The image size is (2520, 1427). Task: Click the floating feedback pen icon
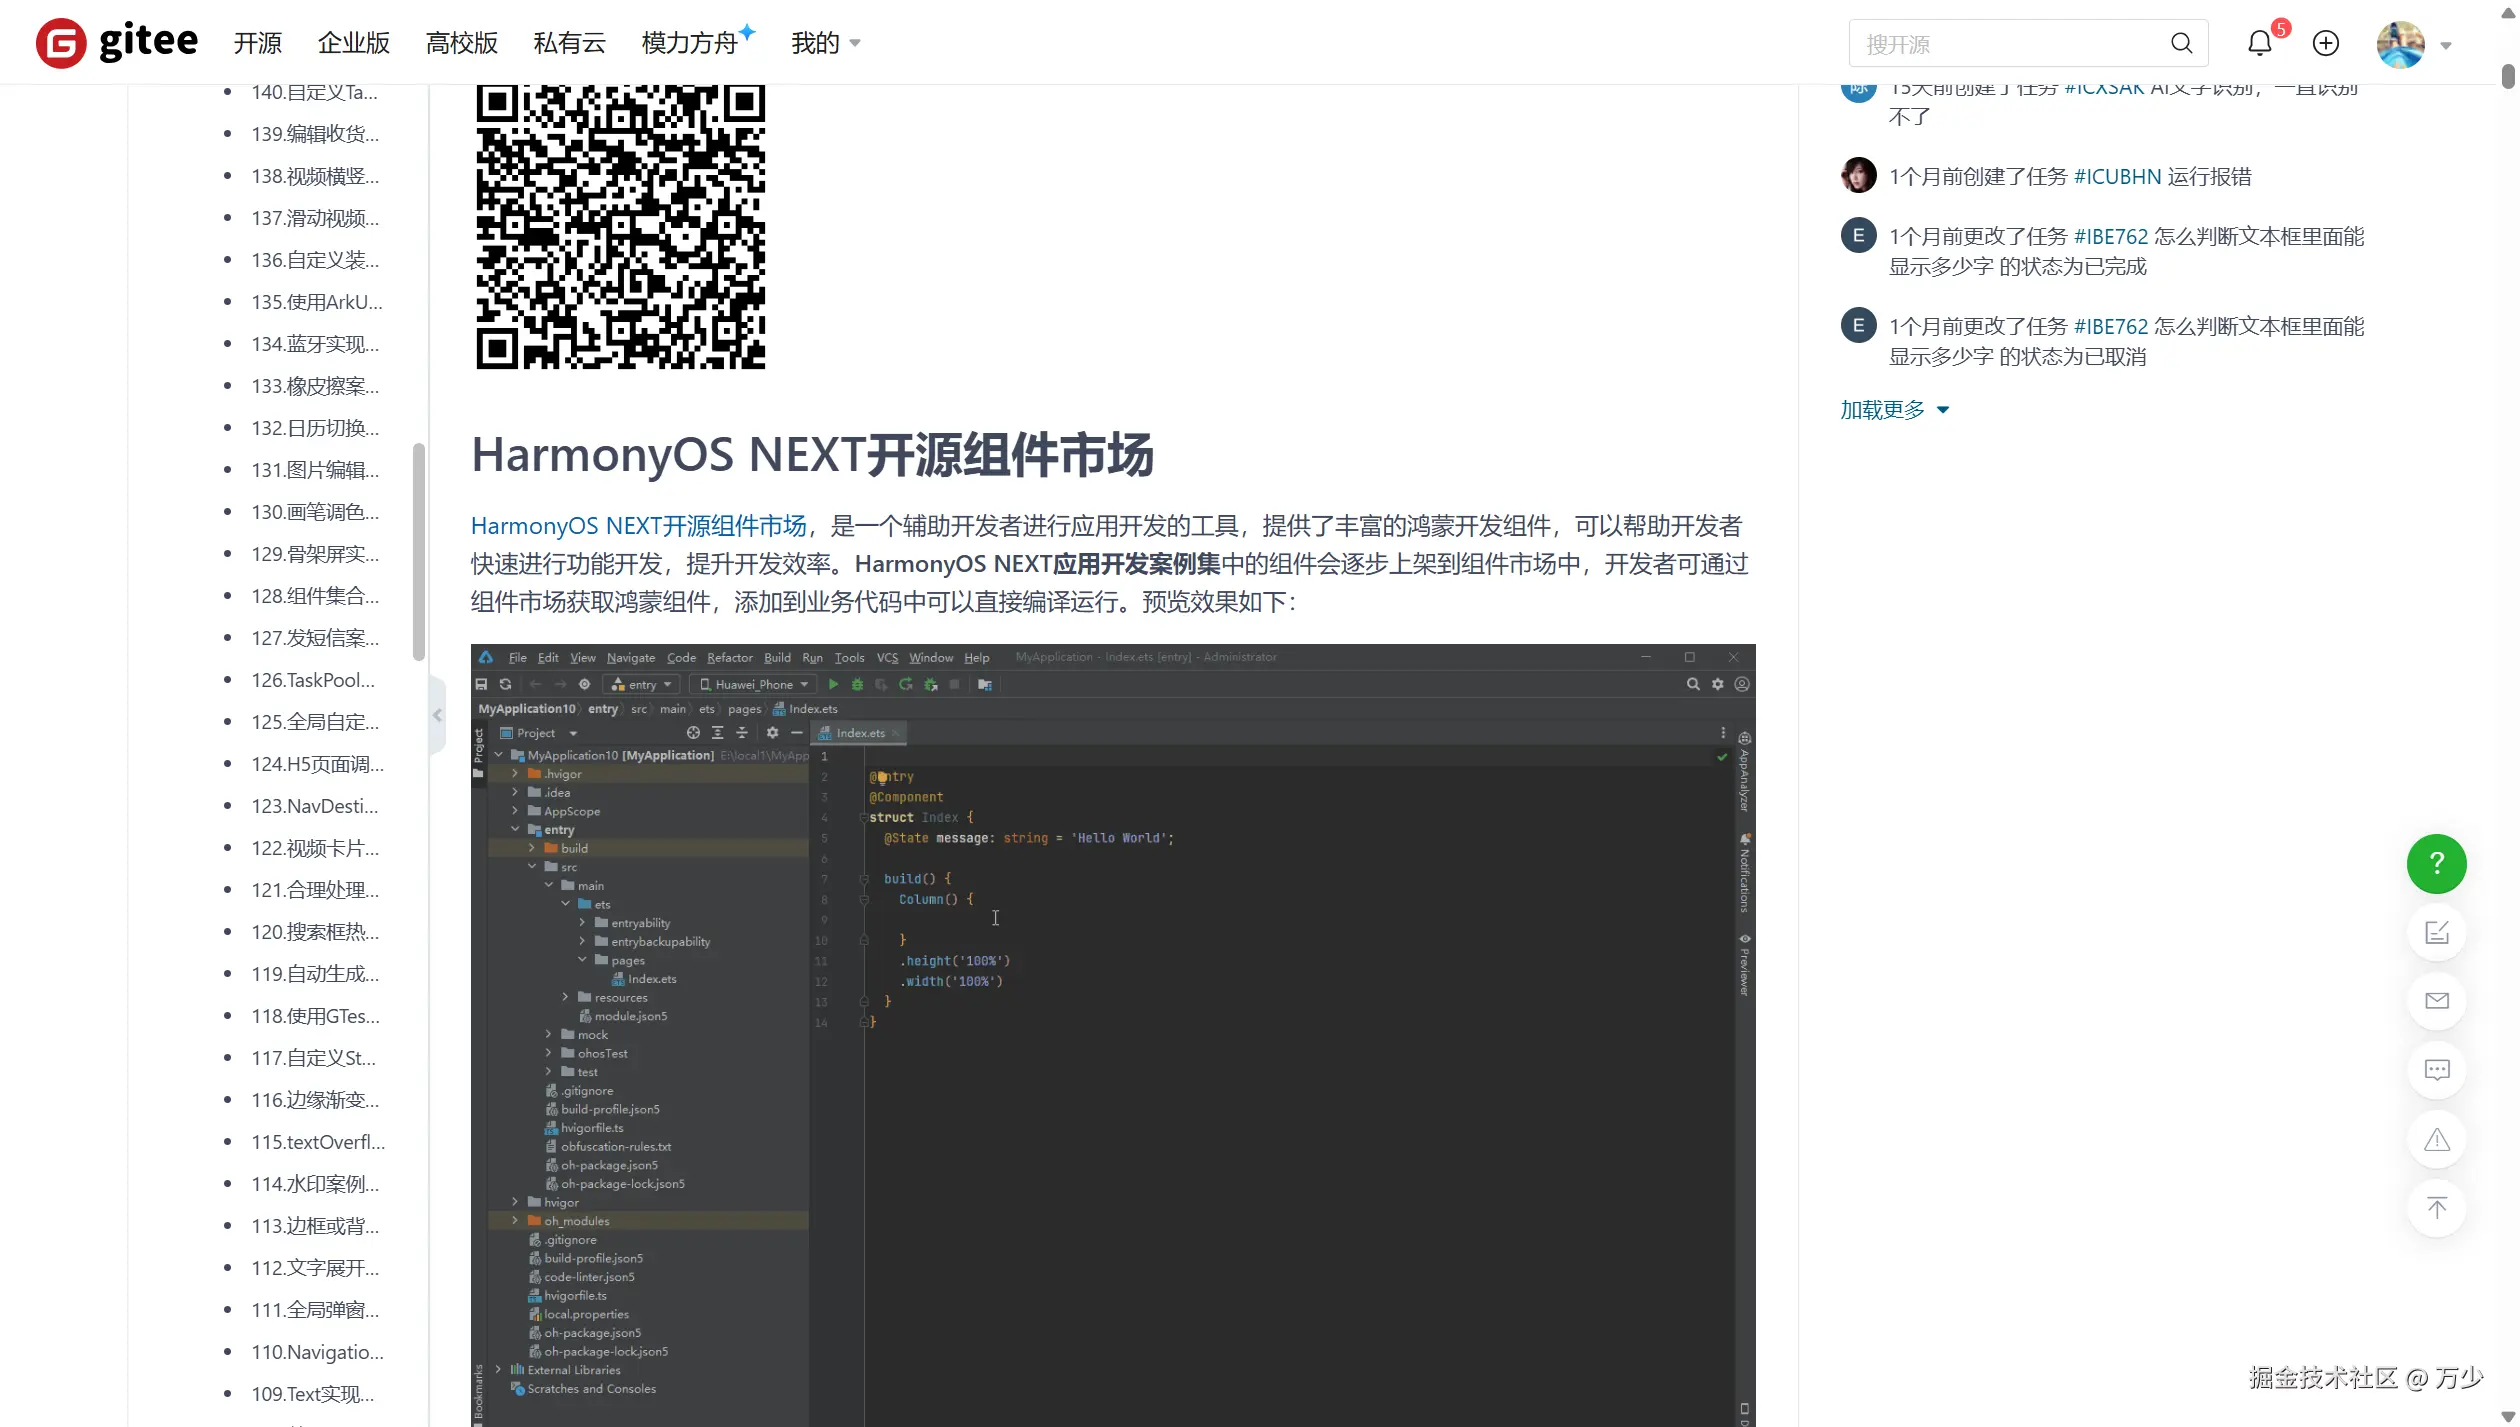pos(2437,932)
